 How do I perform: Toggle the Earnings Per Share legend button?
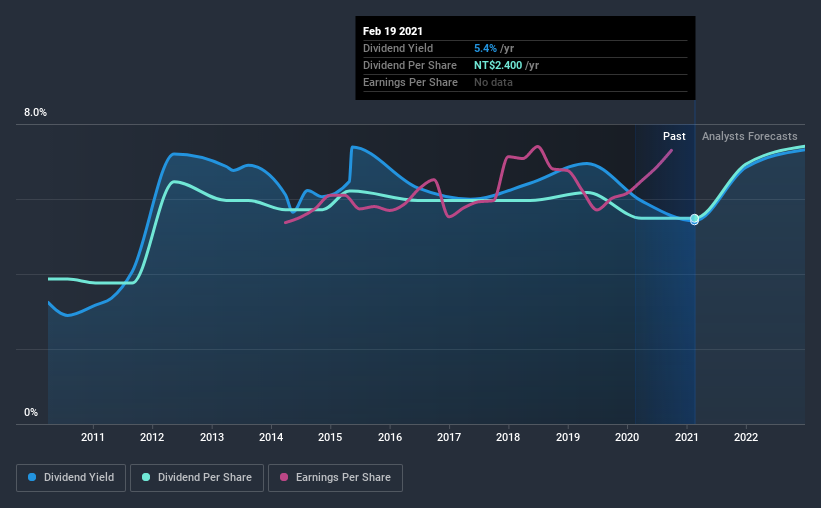(336, 478)
